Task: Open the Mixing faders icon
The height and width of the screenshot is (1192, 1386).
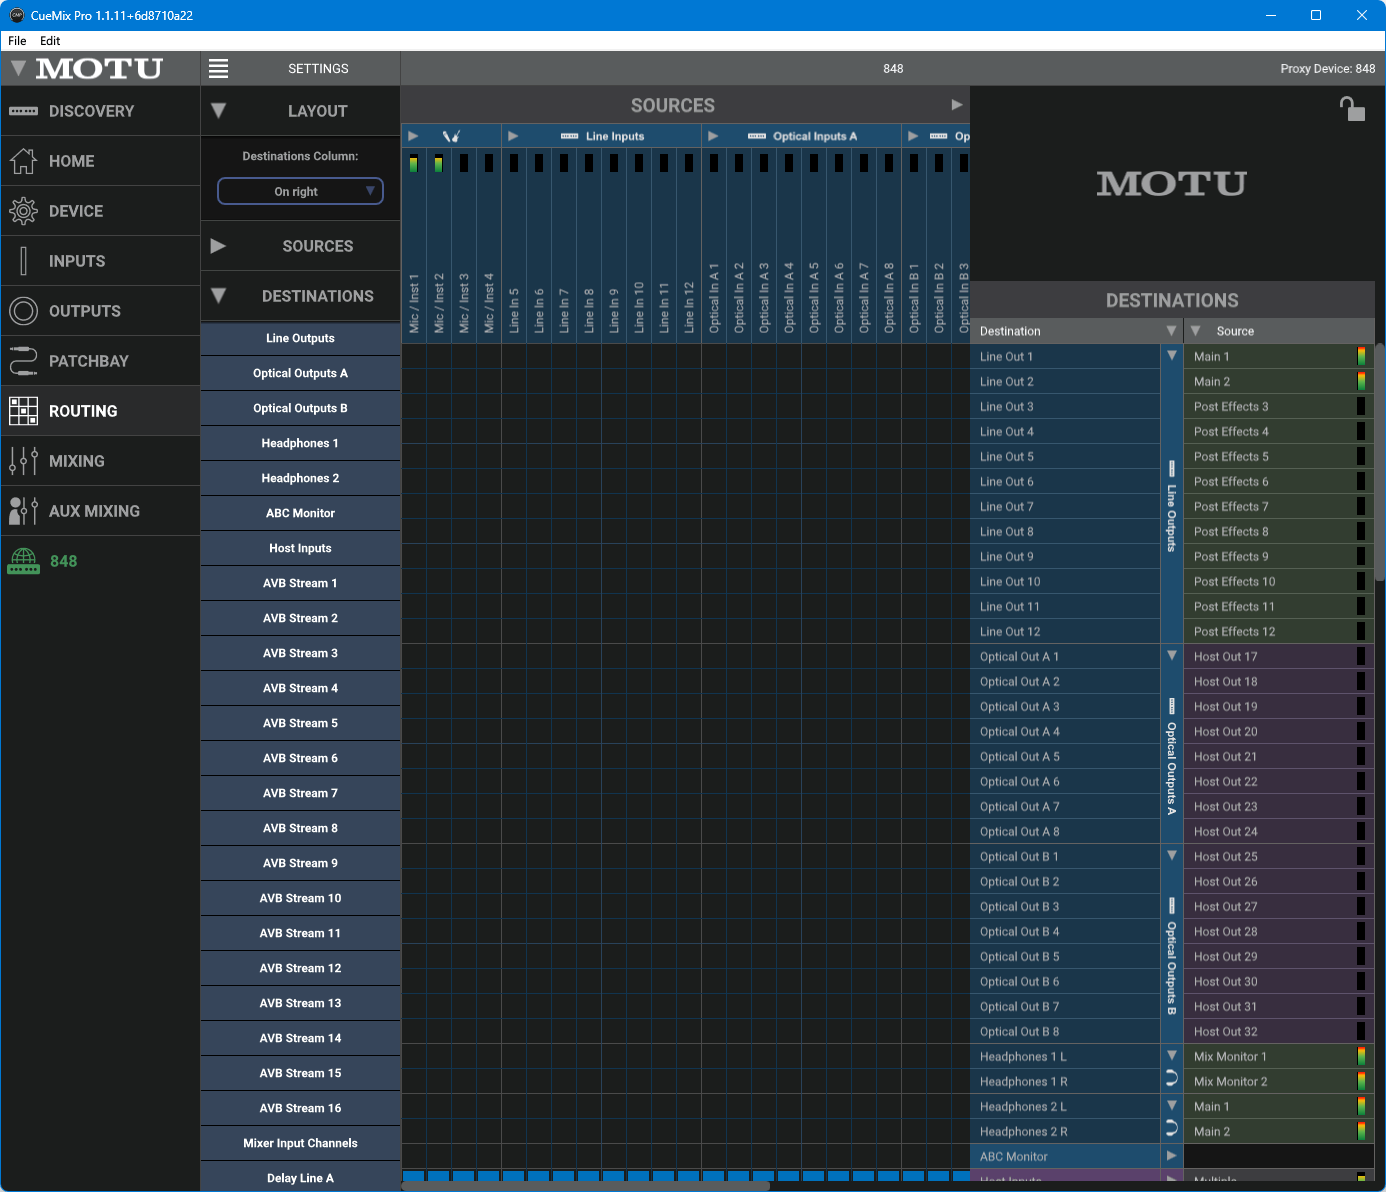Action: 23,461
